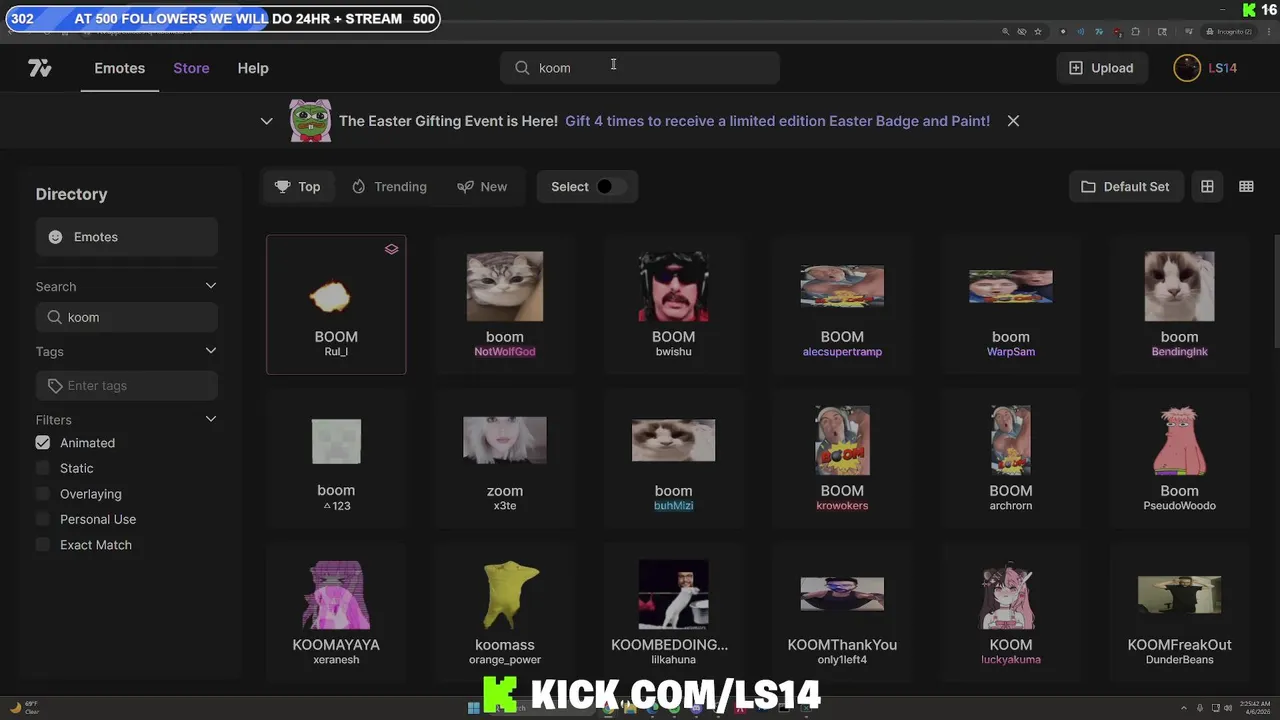1280x720 pixels.
Task: Open author link luckyakuma
Action: point(1011,660)
